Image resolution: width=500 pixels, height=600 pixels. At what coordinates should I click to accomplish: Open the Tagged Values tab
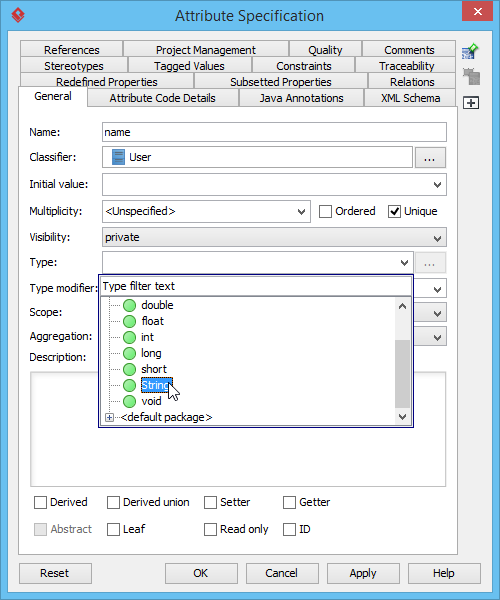189,66
